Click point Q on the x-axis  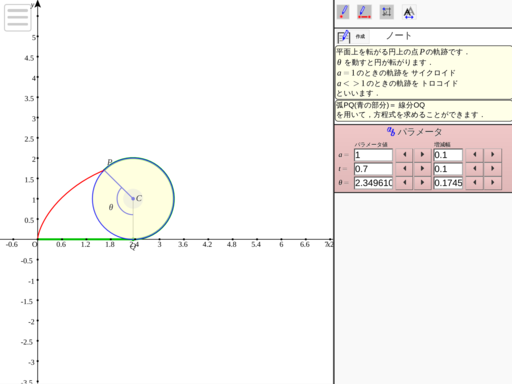133,239
